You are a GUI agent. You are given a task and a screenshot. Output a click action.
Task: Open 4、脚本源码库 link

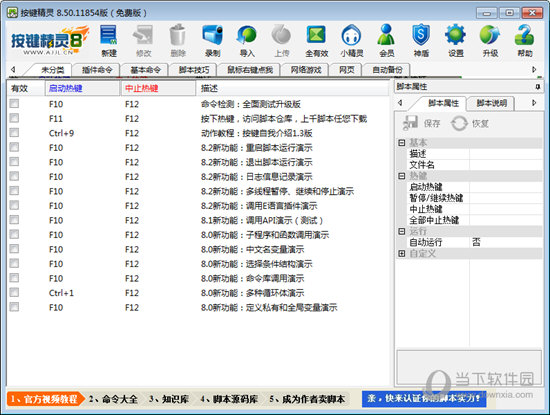tap(229, 399)
